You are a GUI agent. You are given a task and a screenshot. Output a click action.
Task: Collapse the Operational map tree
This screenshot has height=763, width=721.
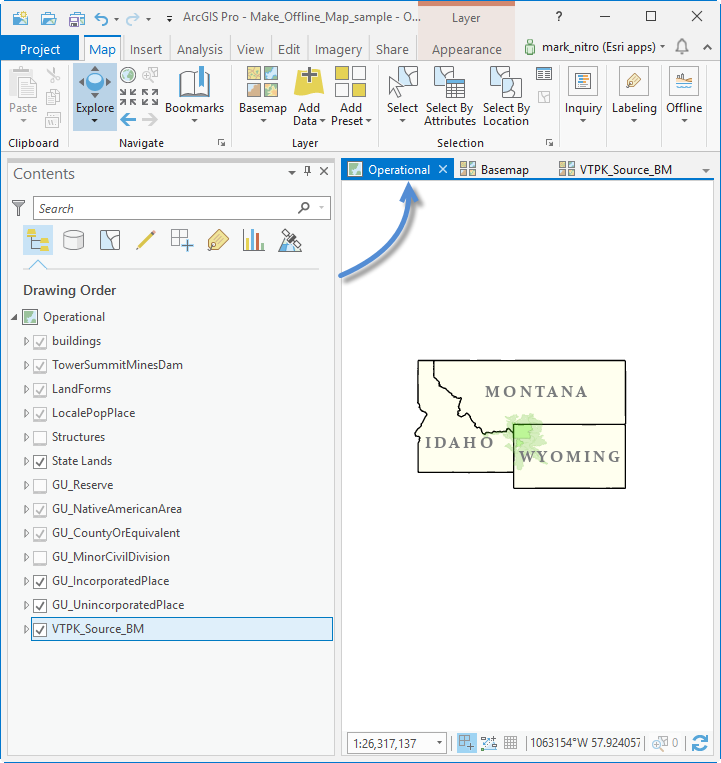(14, 317)
